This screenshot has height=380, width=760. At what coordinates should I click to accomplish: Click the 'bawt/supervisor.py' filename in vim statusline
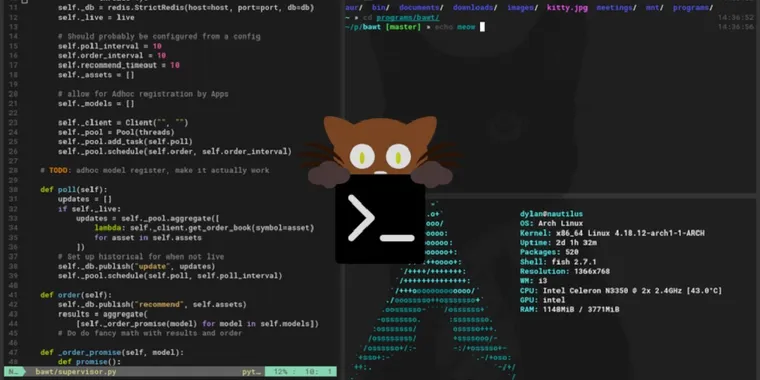tap(76, 372)
